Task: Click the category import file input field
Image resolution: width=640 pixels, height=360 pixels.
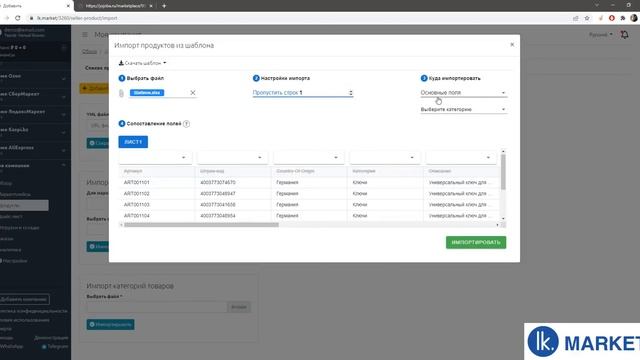Action: (157, 307)
